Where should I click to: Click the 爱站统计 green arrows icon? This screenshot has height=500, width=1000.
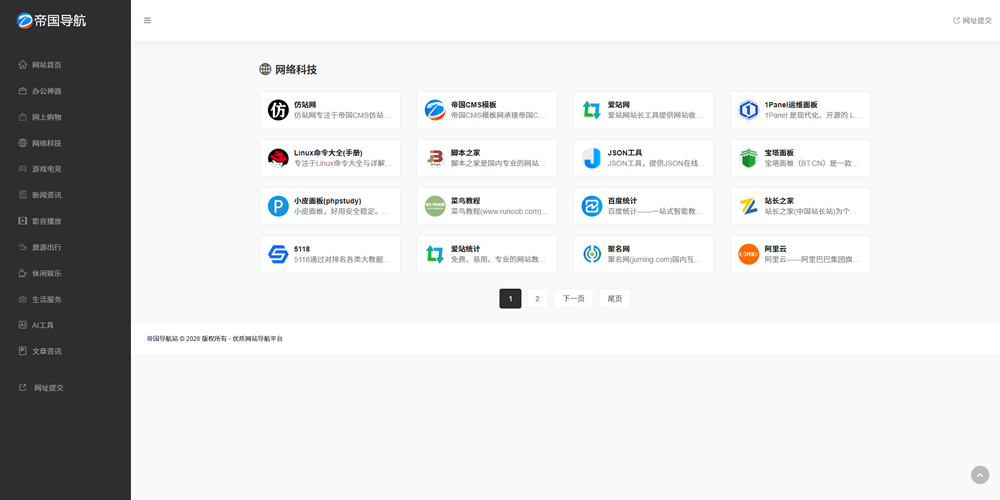pos(435,254)
